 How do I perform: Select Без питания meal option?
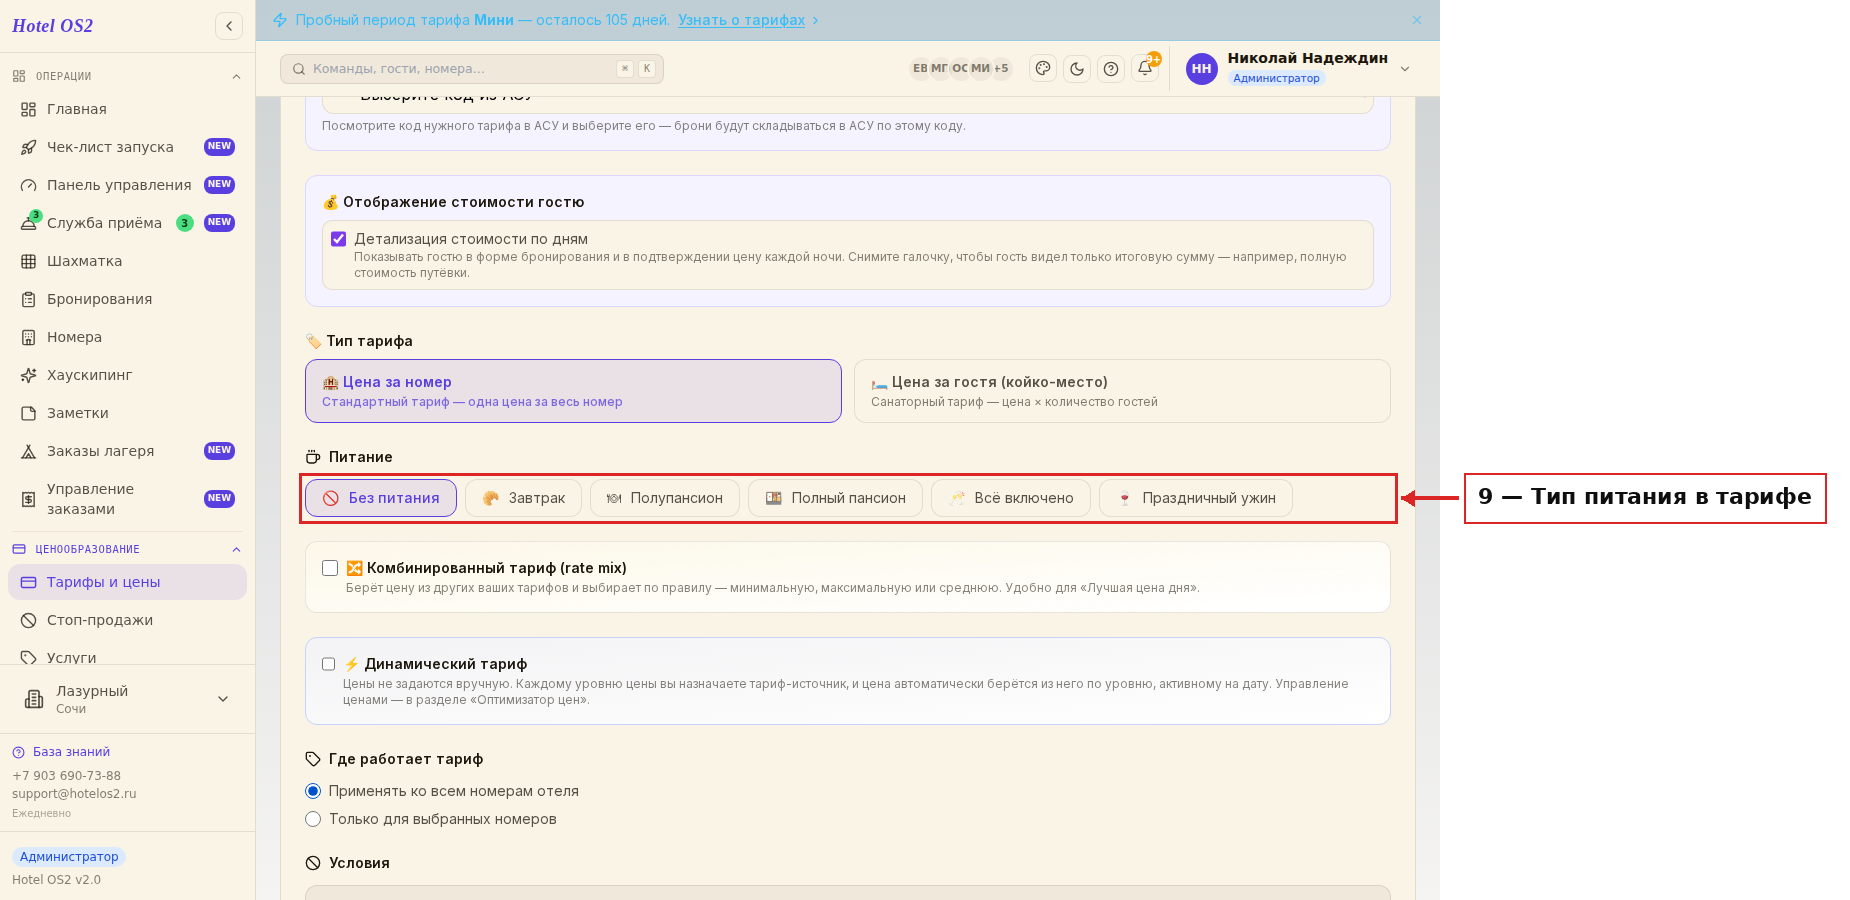[381, 498]
